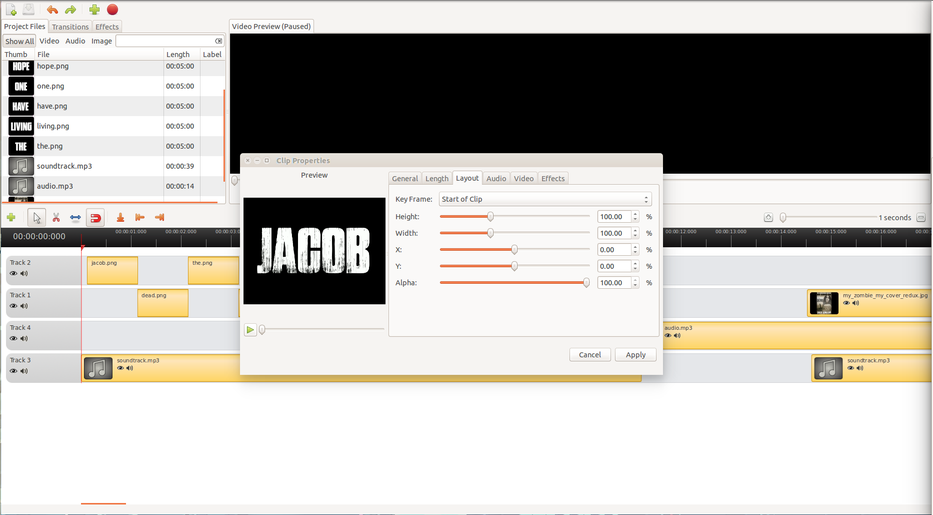Mute Track 2 with the speaker icon
The width and height of the screenshot is (933, 515).
(x=24, y=274)
